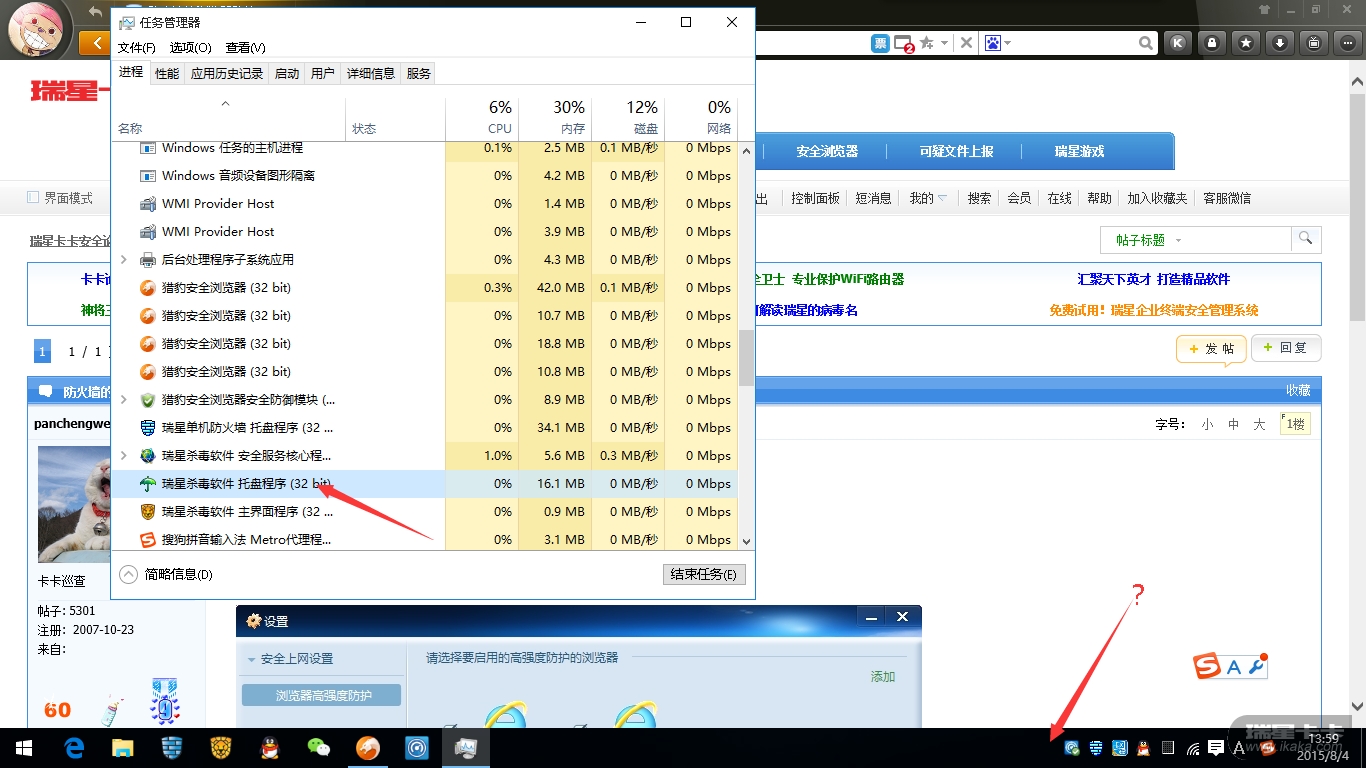Select the 瑞星单机防火墙 托盘程序 process row
This screenshot has height=768, width=1366.
(424, 428)
